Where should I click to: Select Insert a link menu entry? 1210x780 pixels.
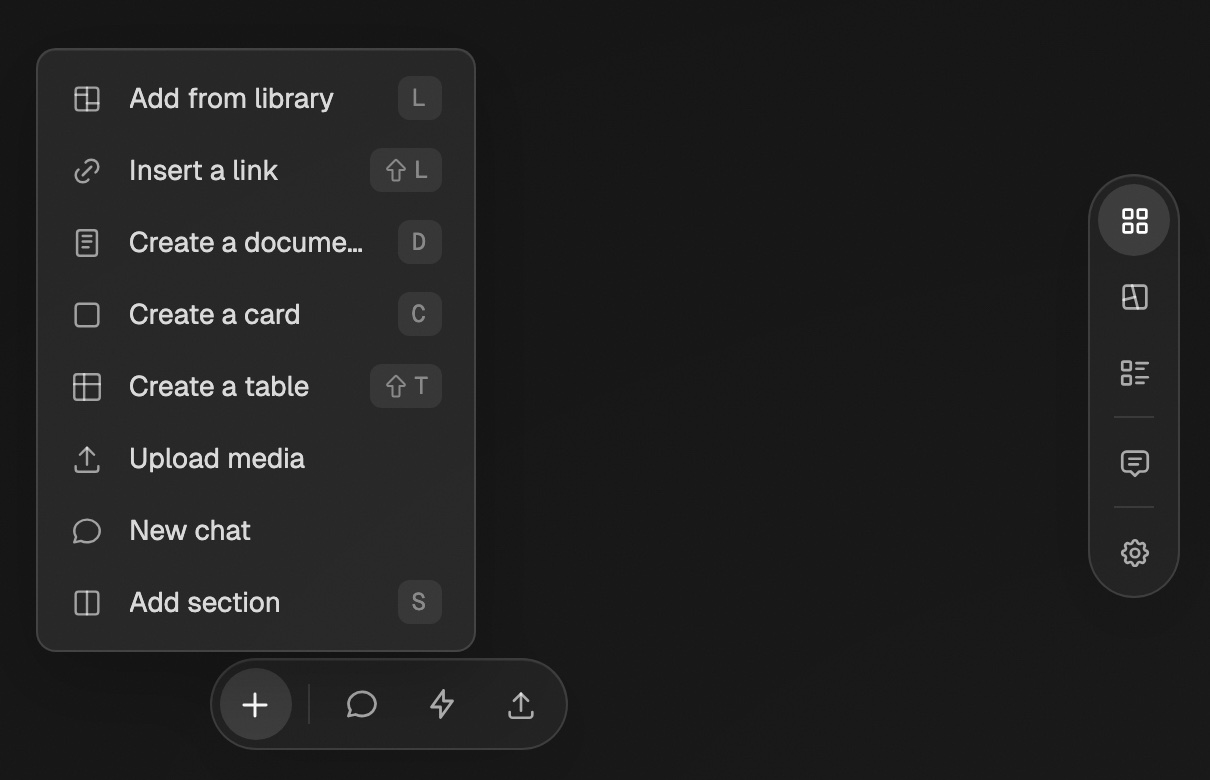tap(256, 170)
